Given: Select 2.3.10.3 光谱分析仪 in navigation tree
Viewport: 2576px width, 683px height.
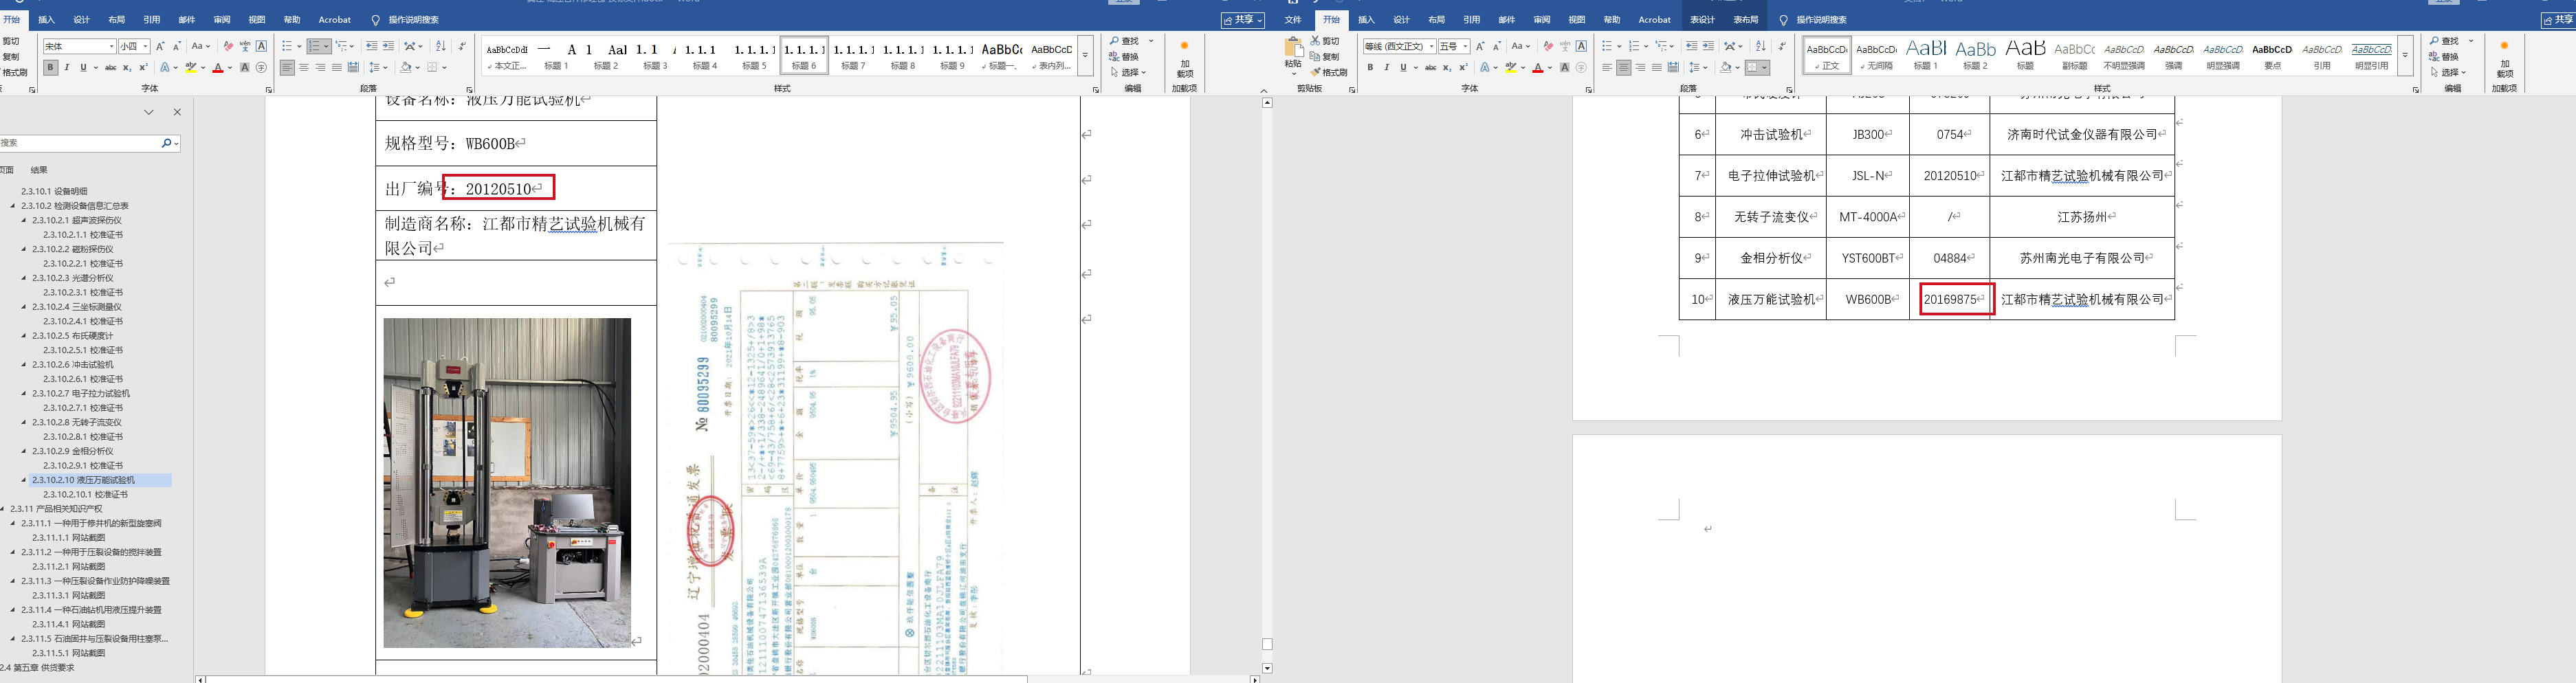Looking at the screenshot, I should (72, 278).
